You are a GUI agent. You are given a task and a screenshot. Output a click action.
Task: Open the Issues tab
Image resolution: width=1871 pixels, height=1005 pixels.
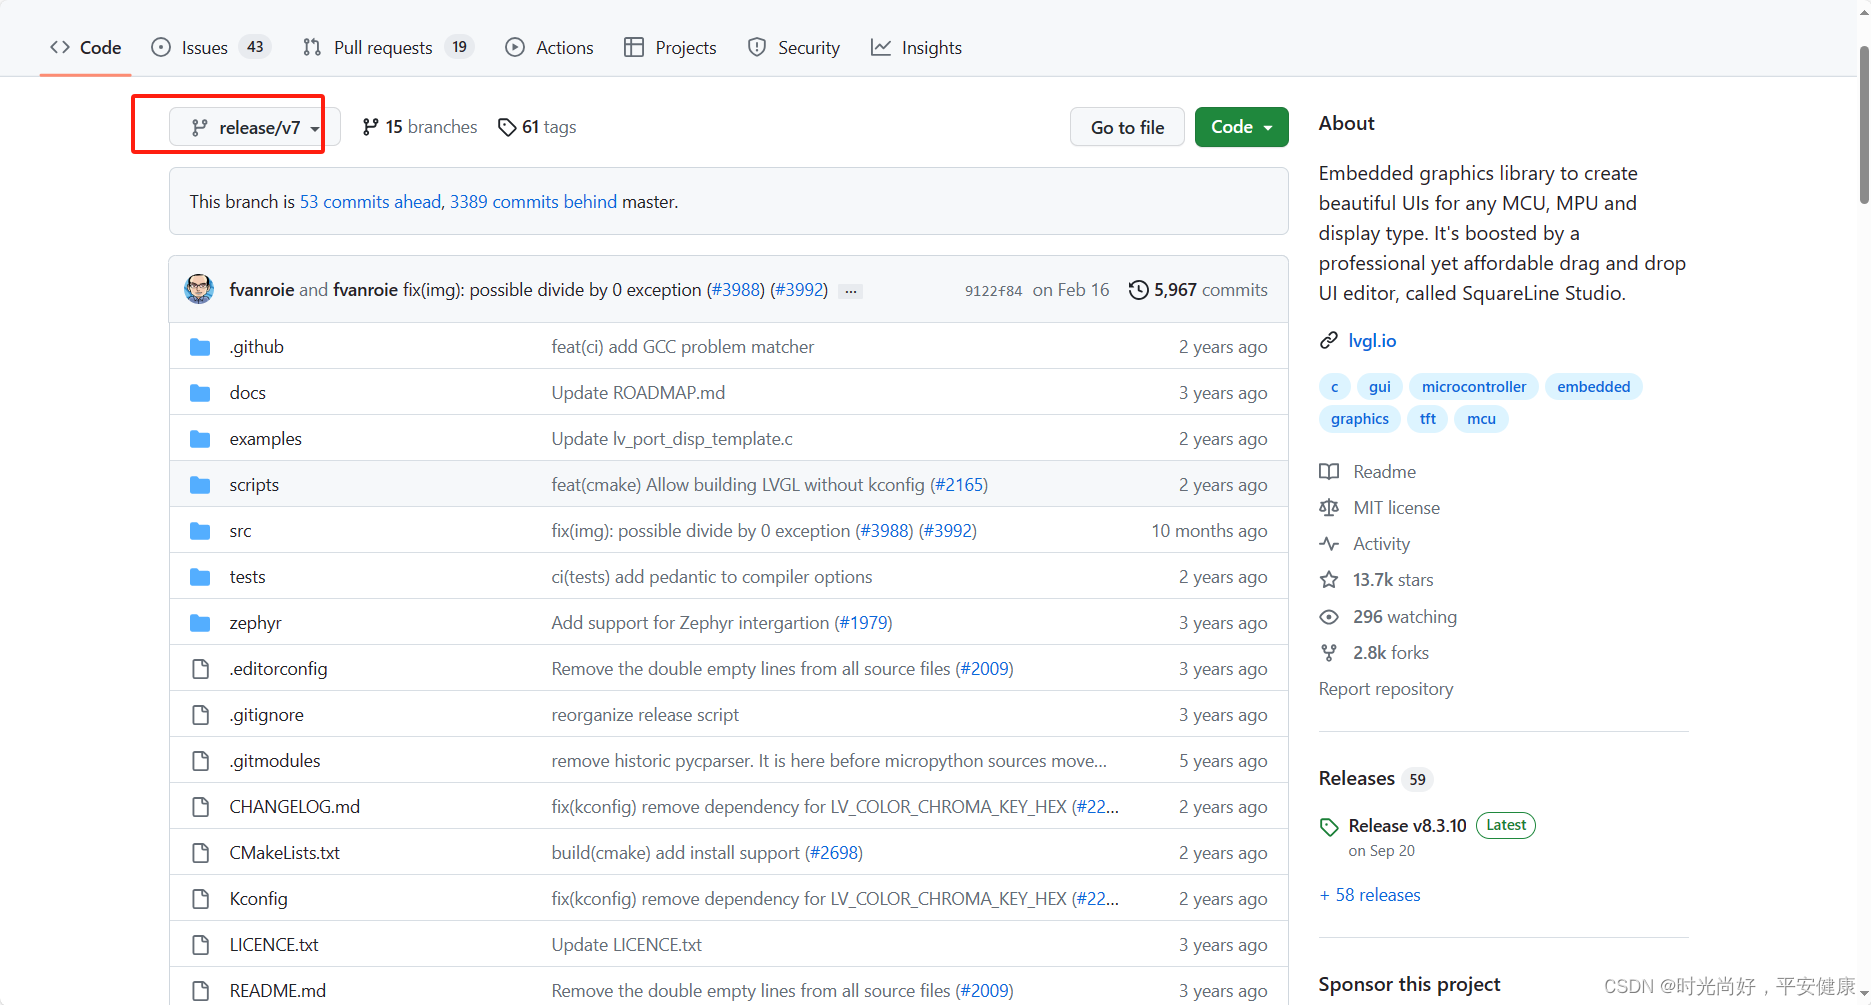[x=210, y=48]
